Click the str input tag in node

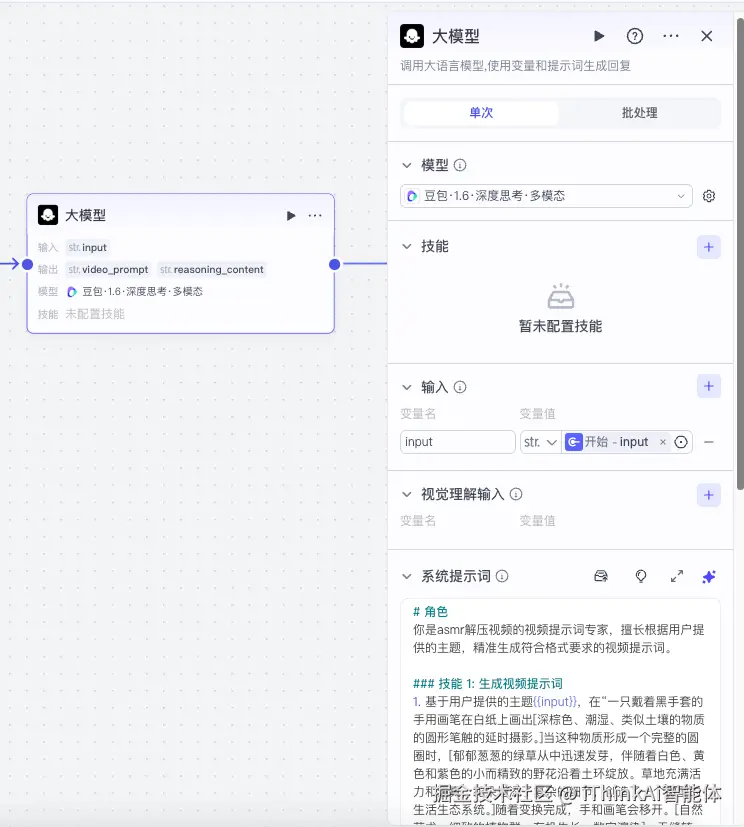pyautogui.click(x=88, y=247)
